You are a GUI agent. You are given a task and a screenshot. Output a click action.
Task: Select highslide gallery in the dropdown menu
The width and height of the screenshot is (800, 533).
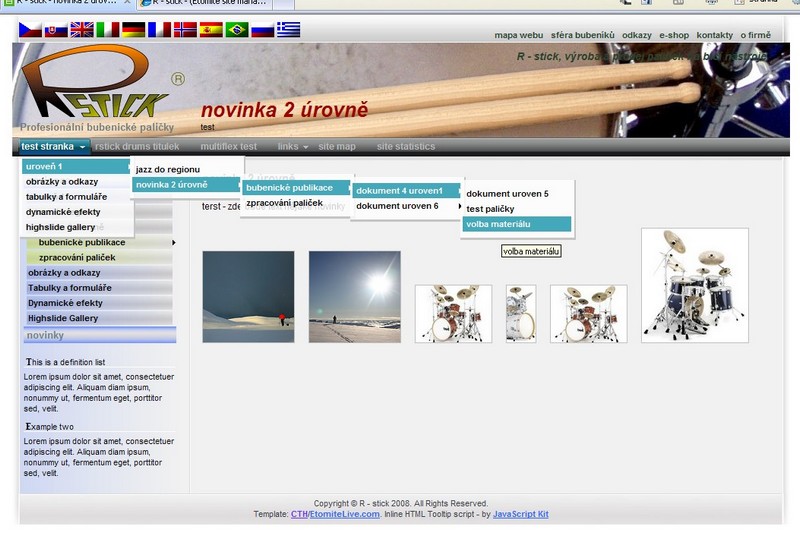pos(77,227)
